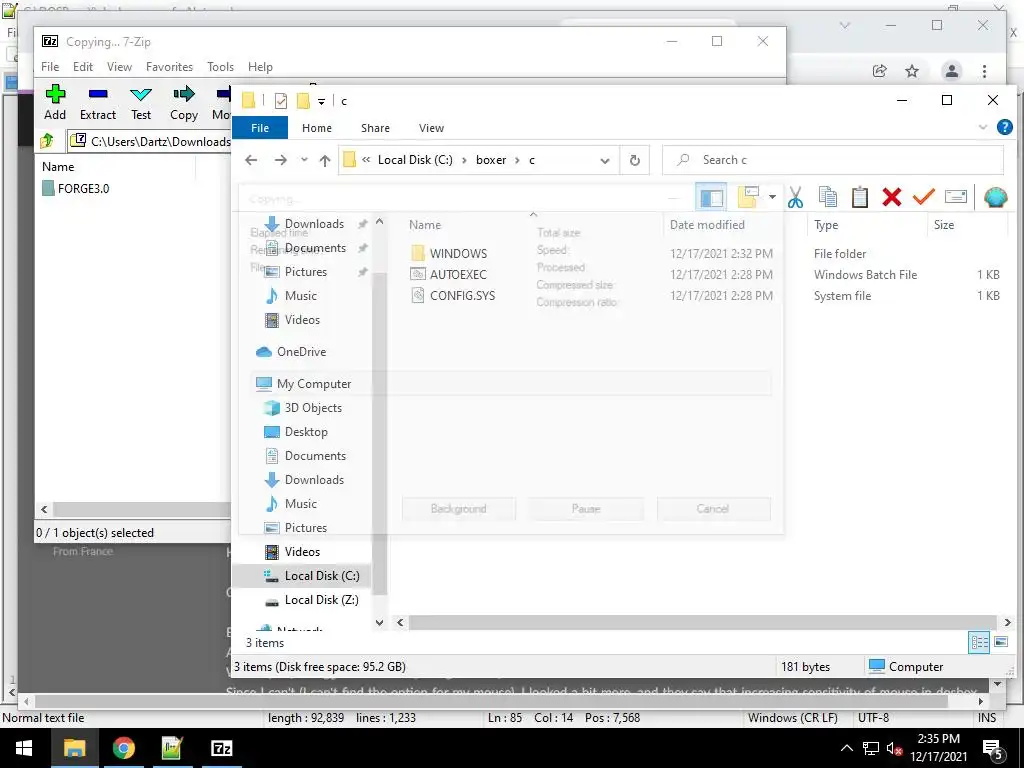Toggle the preview pane icon in Explorer toolbar
Image resolution: width=1024 pixels, height=768 pixels.
point(711,197)
